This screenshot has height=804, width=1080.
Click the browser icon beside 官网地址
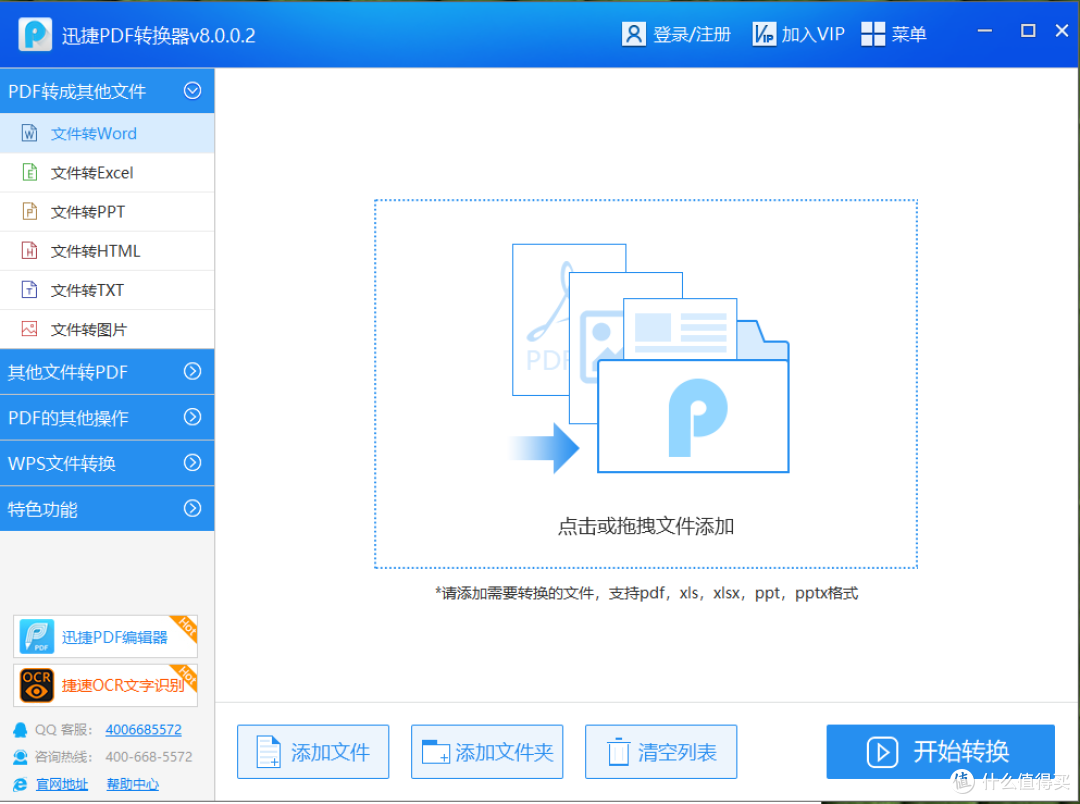[x=21, y=785]
